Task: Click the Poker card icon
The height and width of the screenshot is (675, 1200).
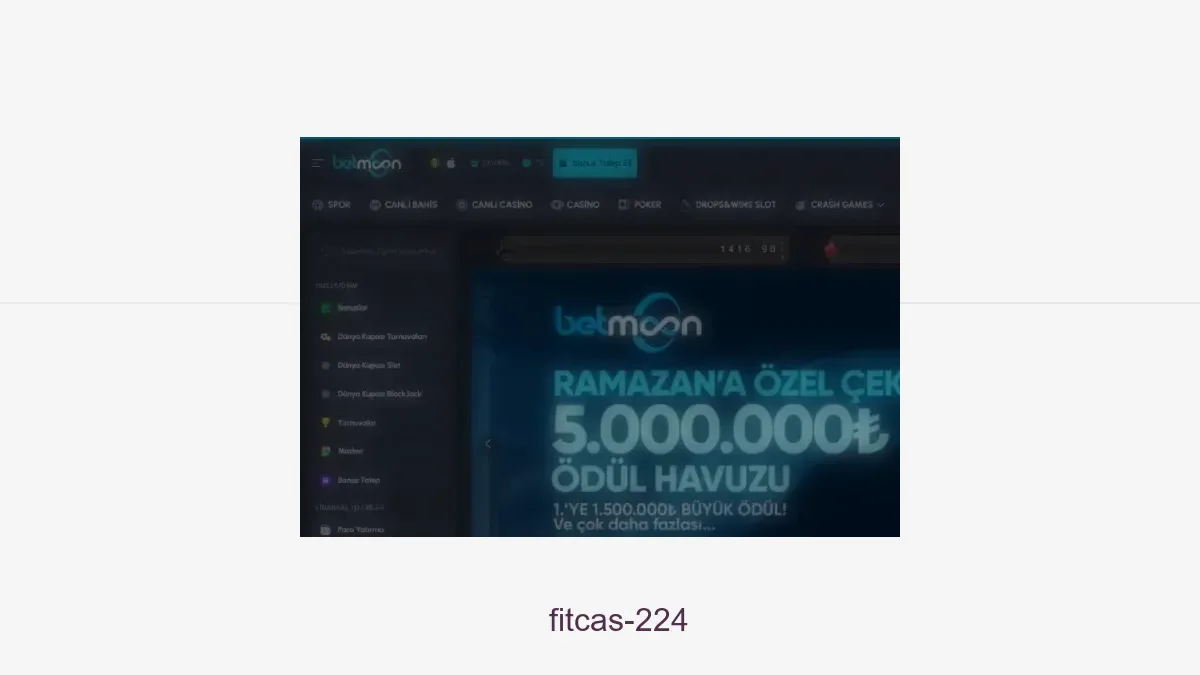Action: click(623, 204)
